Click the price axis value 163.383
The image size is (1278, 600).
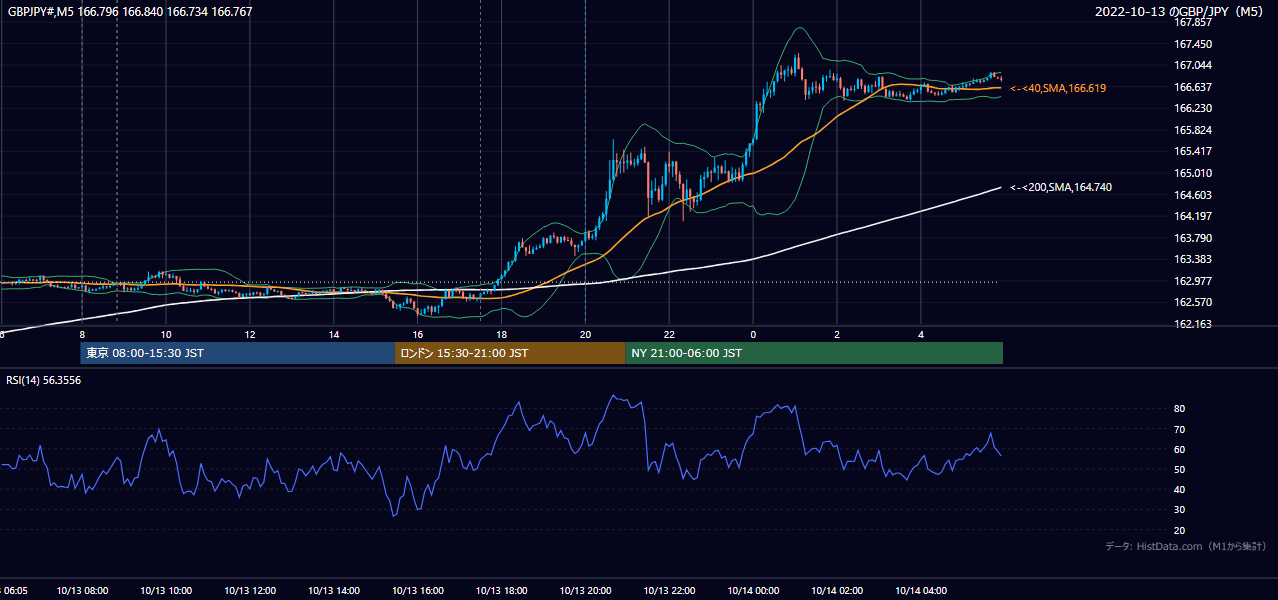tap(1193, 259)
